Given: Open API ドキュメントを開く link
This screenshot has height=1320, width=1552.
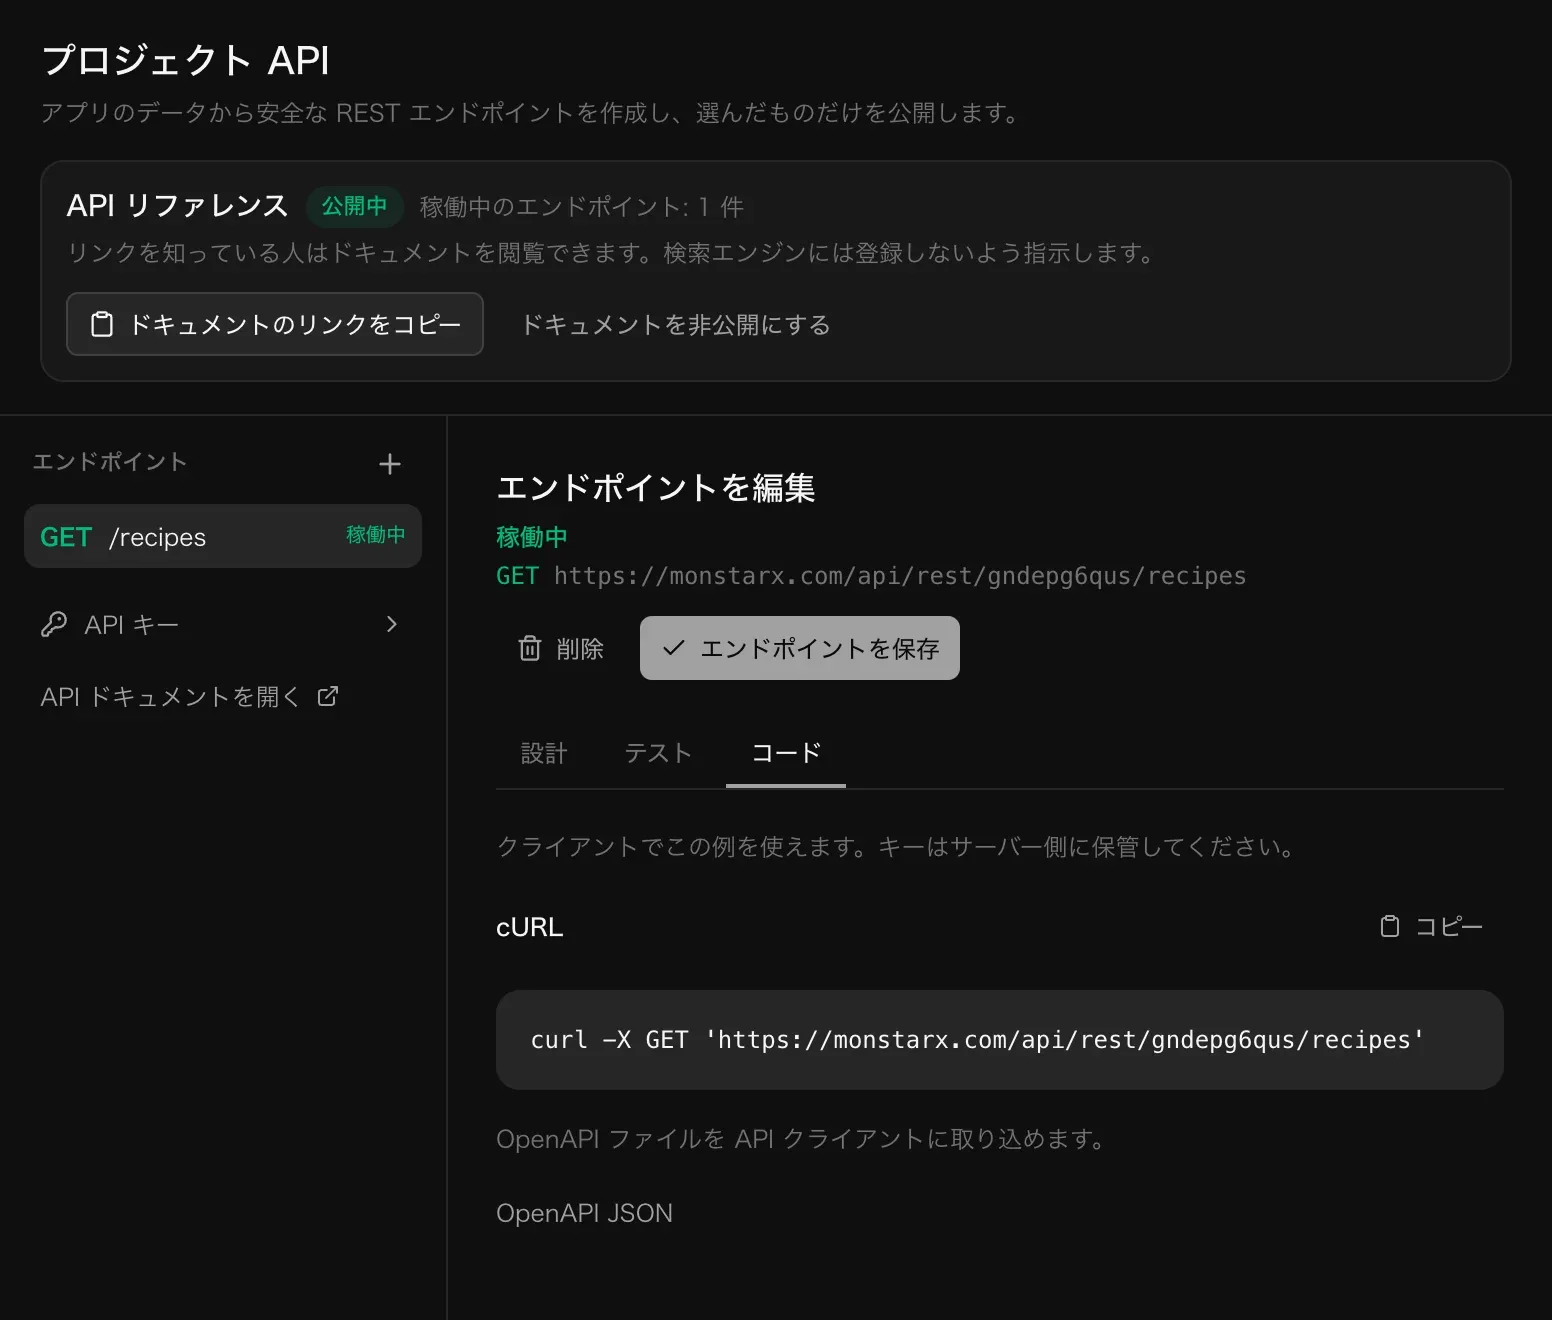Looking at the screenshot, I should point(190,696).
